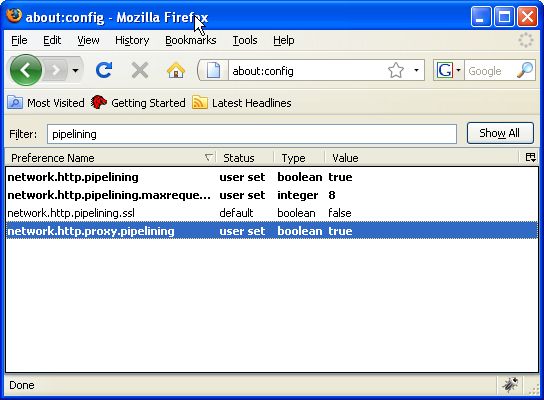
Task: Click the Done status bar text
Action: (22, 385)
